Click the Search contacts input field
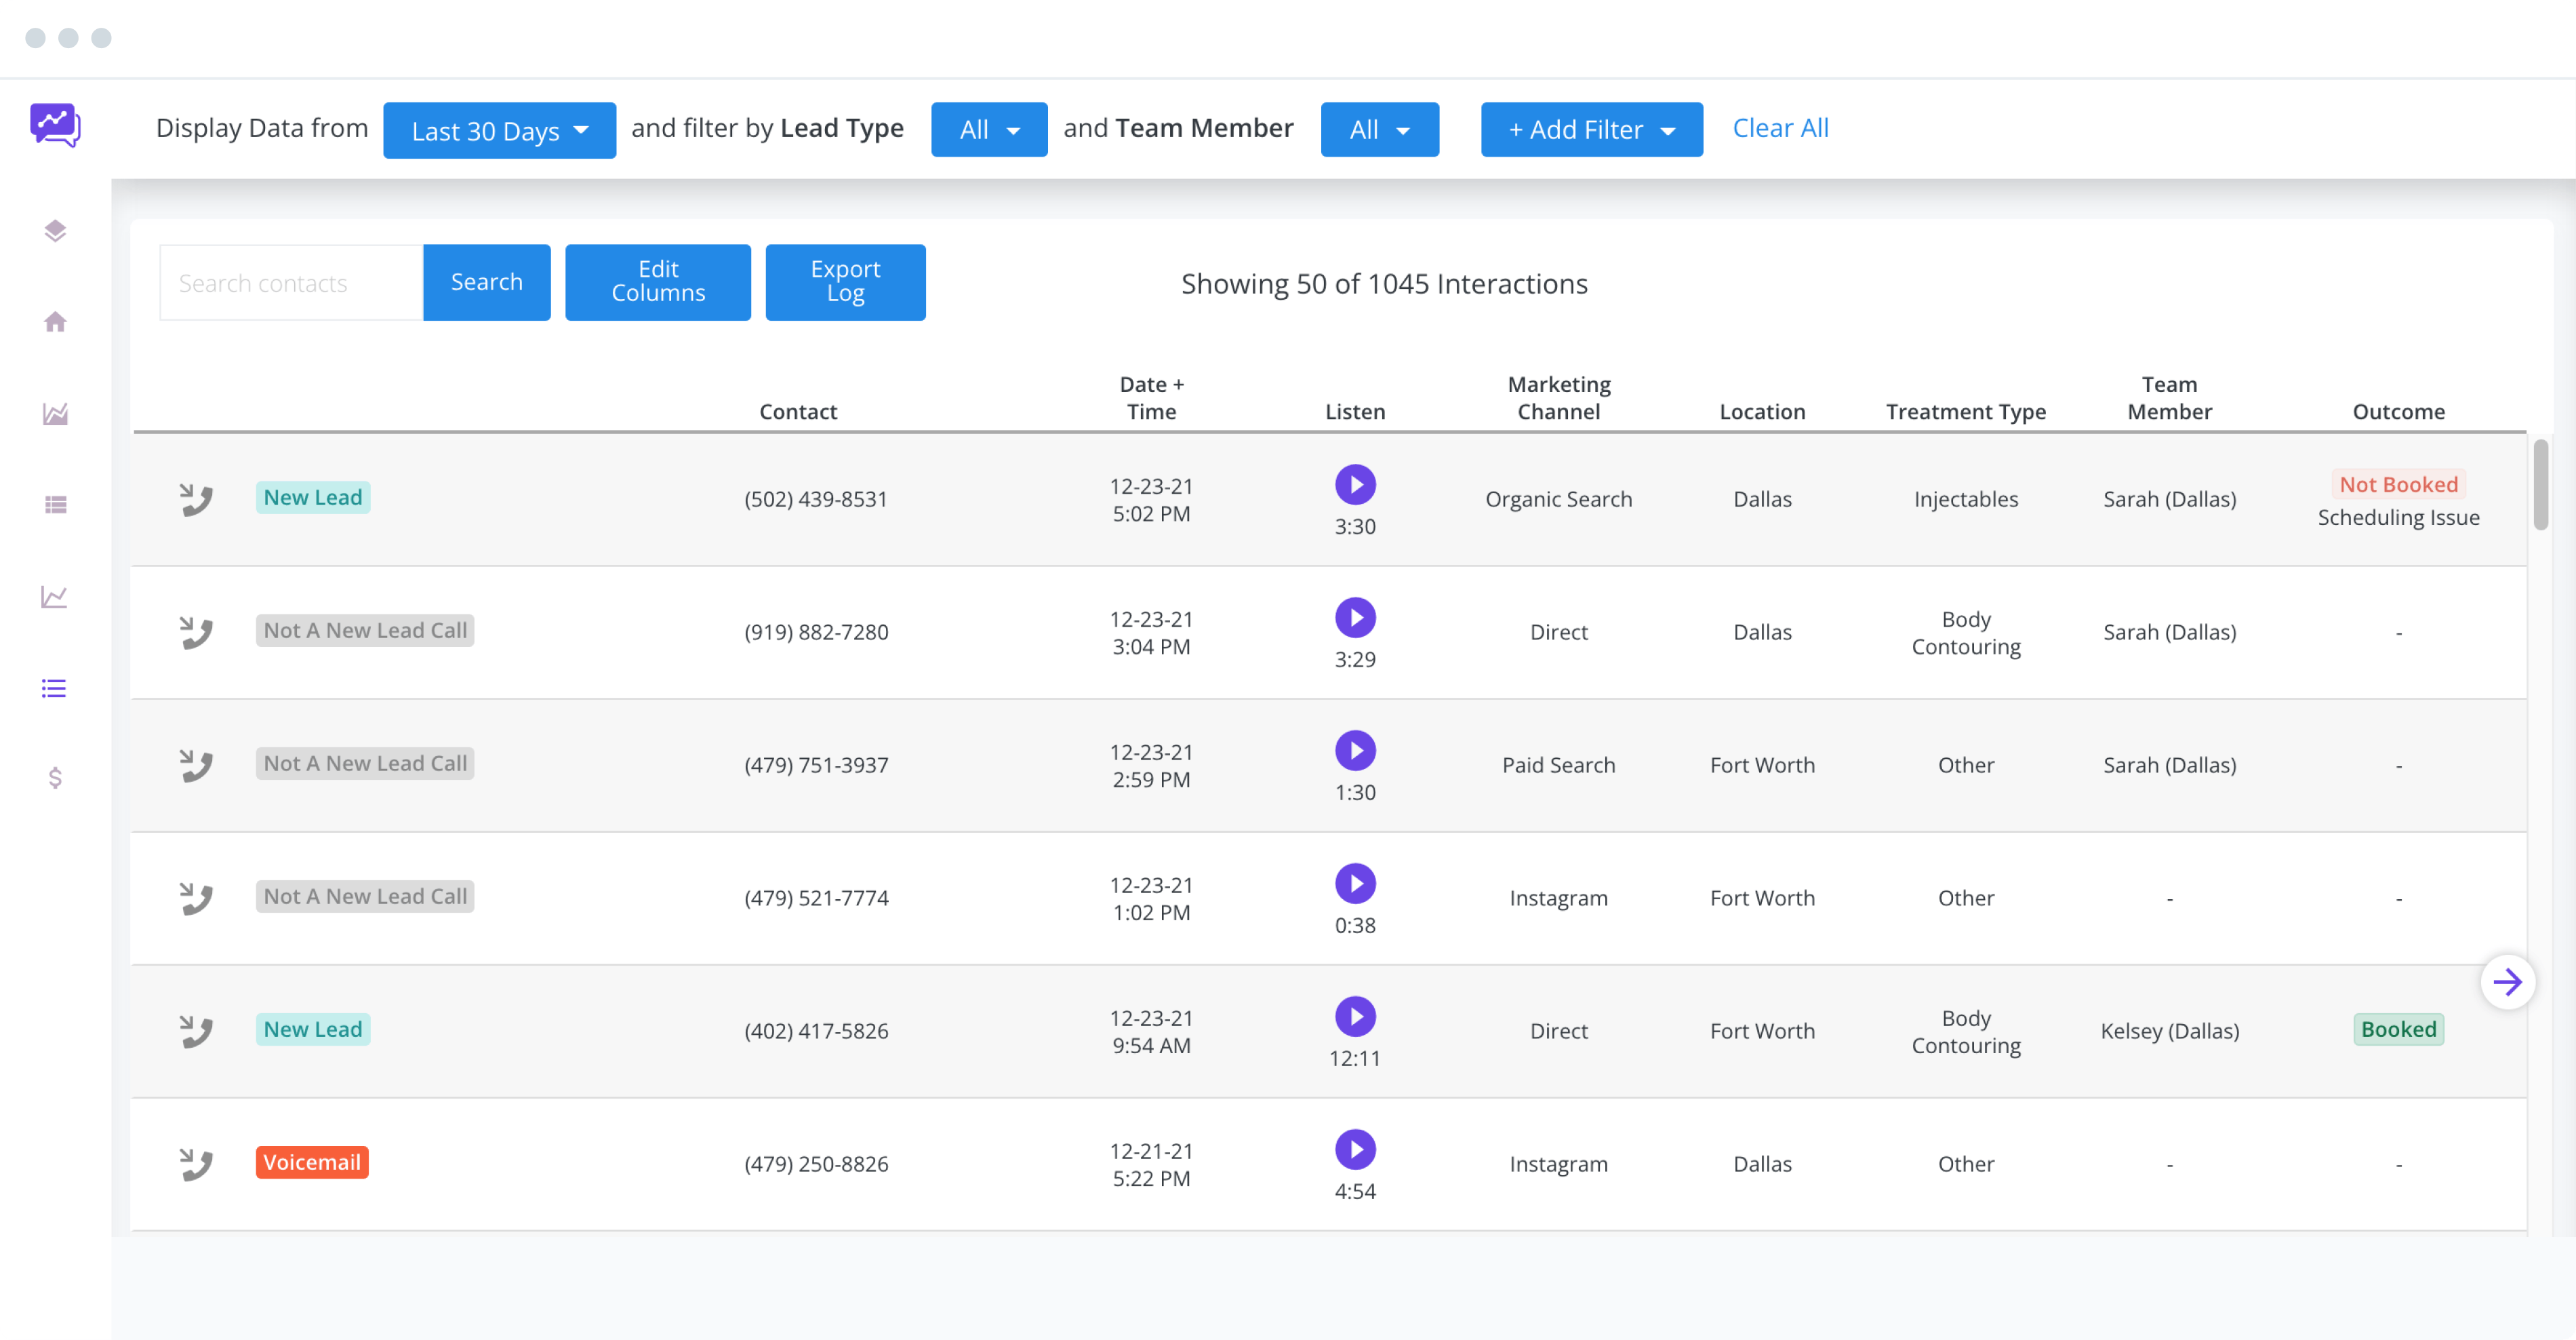Image resolution: width=2576 pixels, height=1340 pixels. click(291, 283)
